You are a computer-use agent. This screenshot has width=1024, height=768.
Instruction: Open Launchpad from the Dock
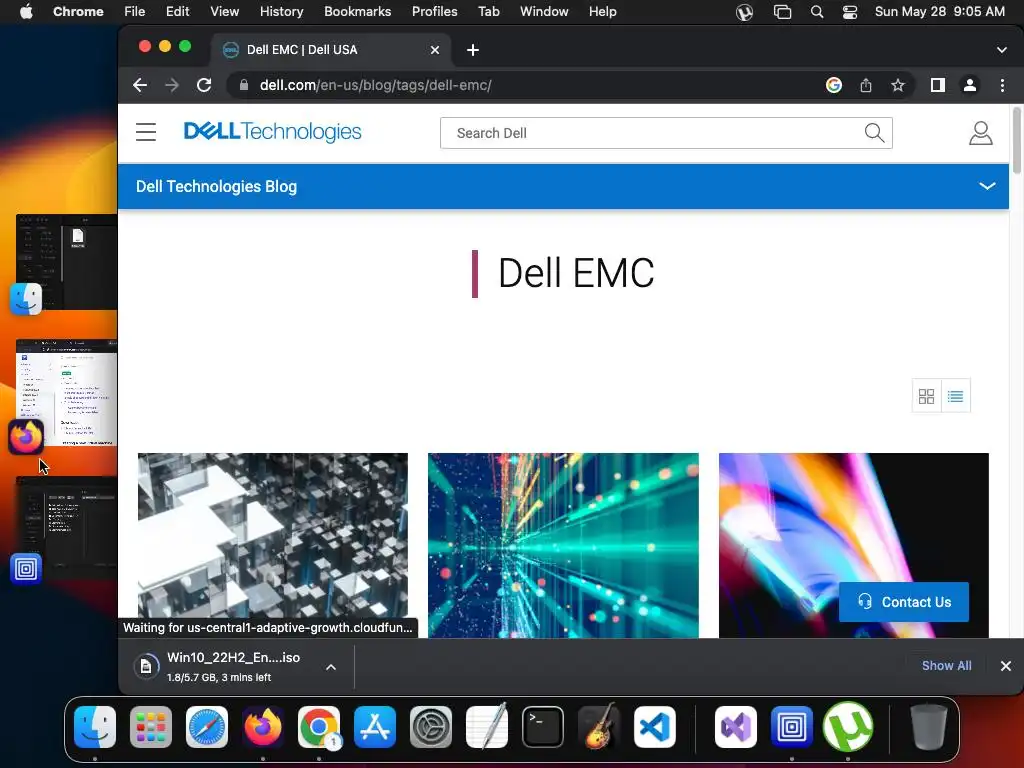click(151, 727)
